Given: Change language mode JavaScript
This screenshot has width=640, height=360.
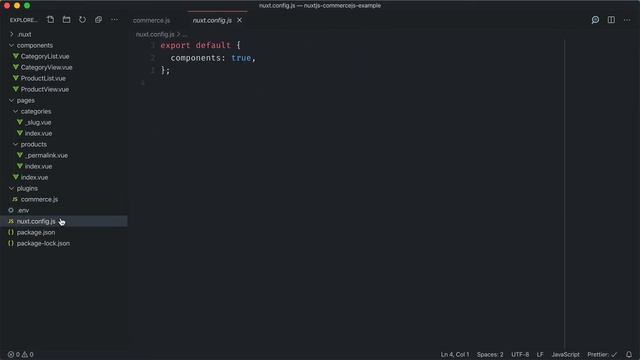Looking at the screenshot, I should [x=565, y=354].
